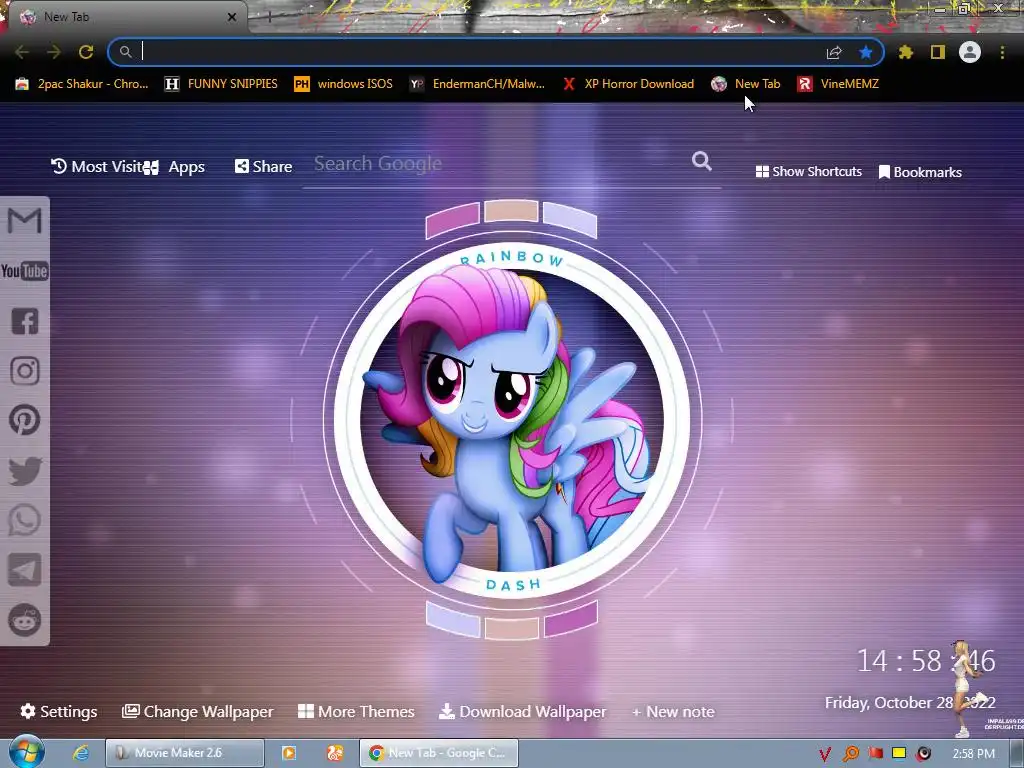Click the orange magnifier tray icon
This screenshot has height=768, width=1024.
point(850,754)
